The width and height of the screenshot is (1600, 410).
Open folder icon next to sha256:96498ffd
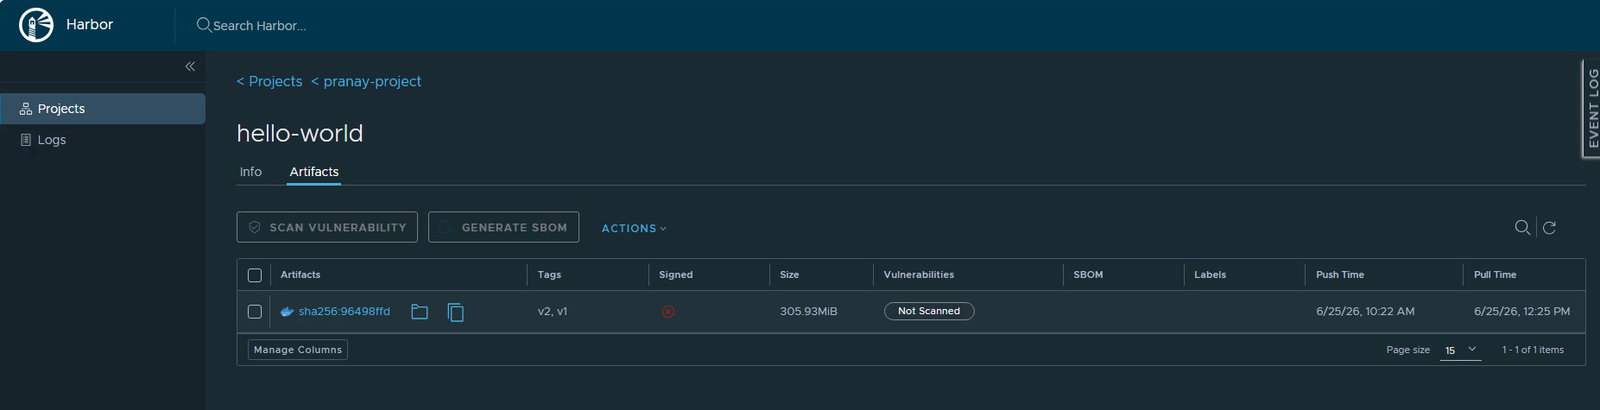(420, 312)
